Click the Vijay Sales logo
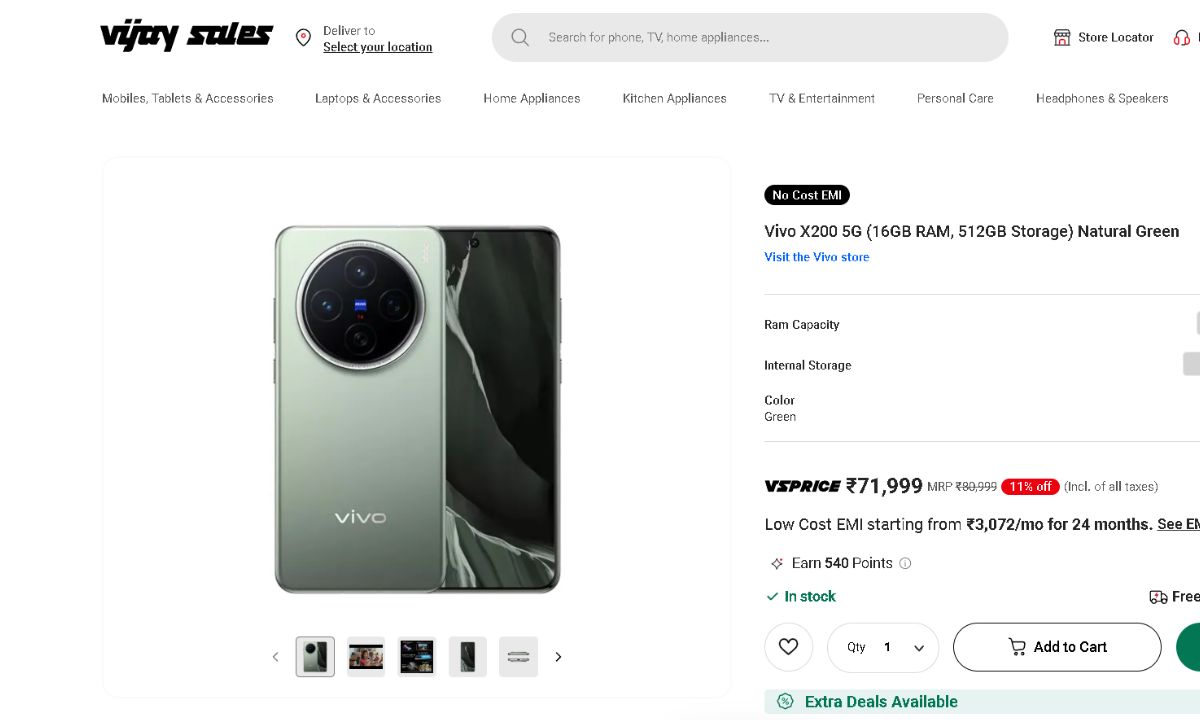 click(186, 36)
